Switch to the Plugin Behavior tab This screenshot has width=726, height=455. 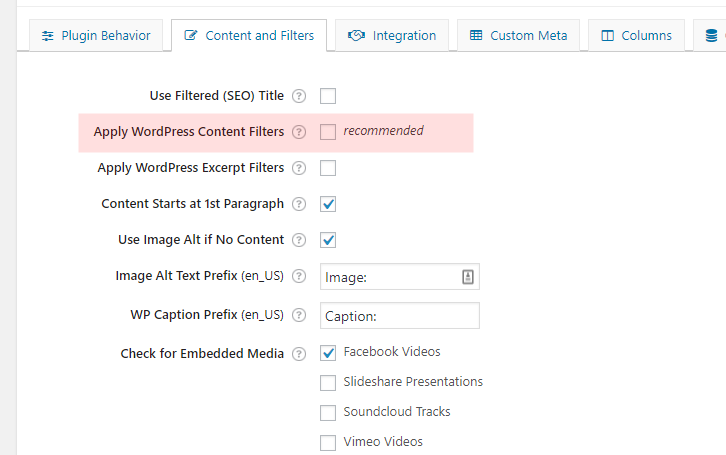pos(95,36)
